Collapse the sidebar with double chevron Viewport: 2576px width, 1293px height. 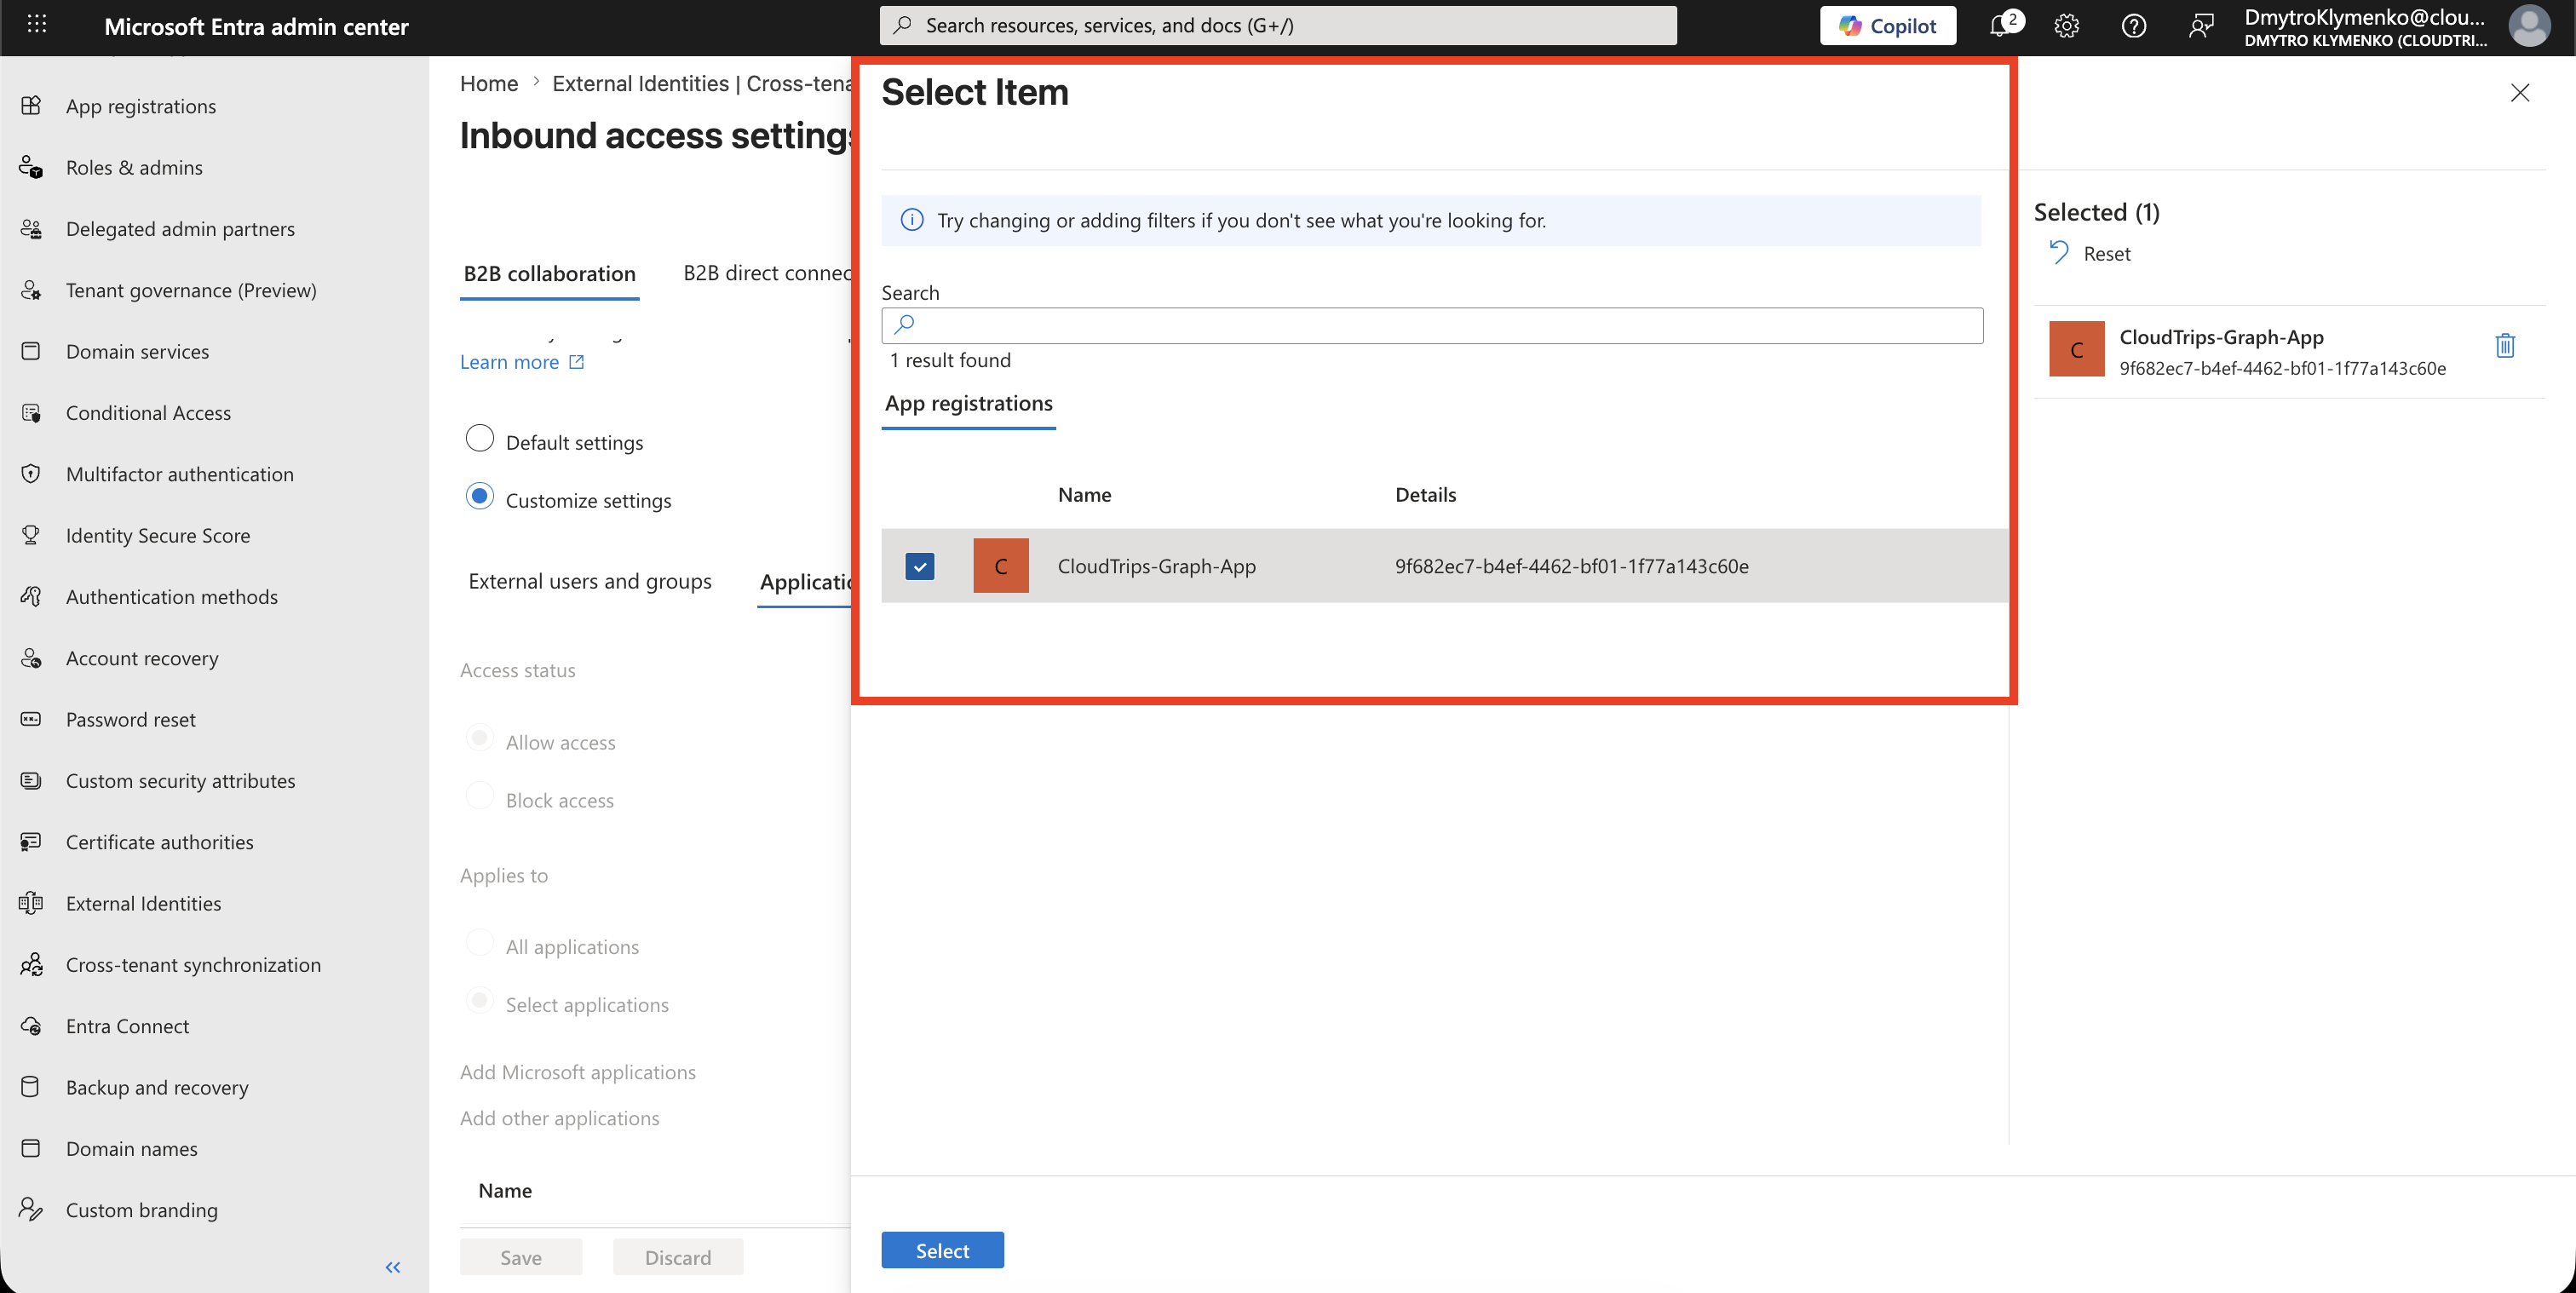pos(393,1267)
